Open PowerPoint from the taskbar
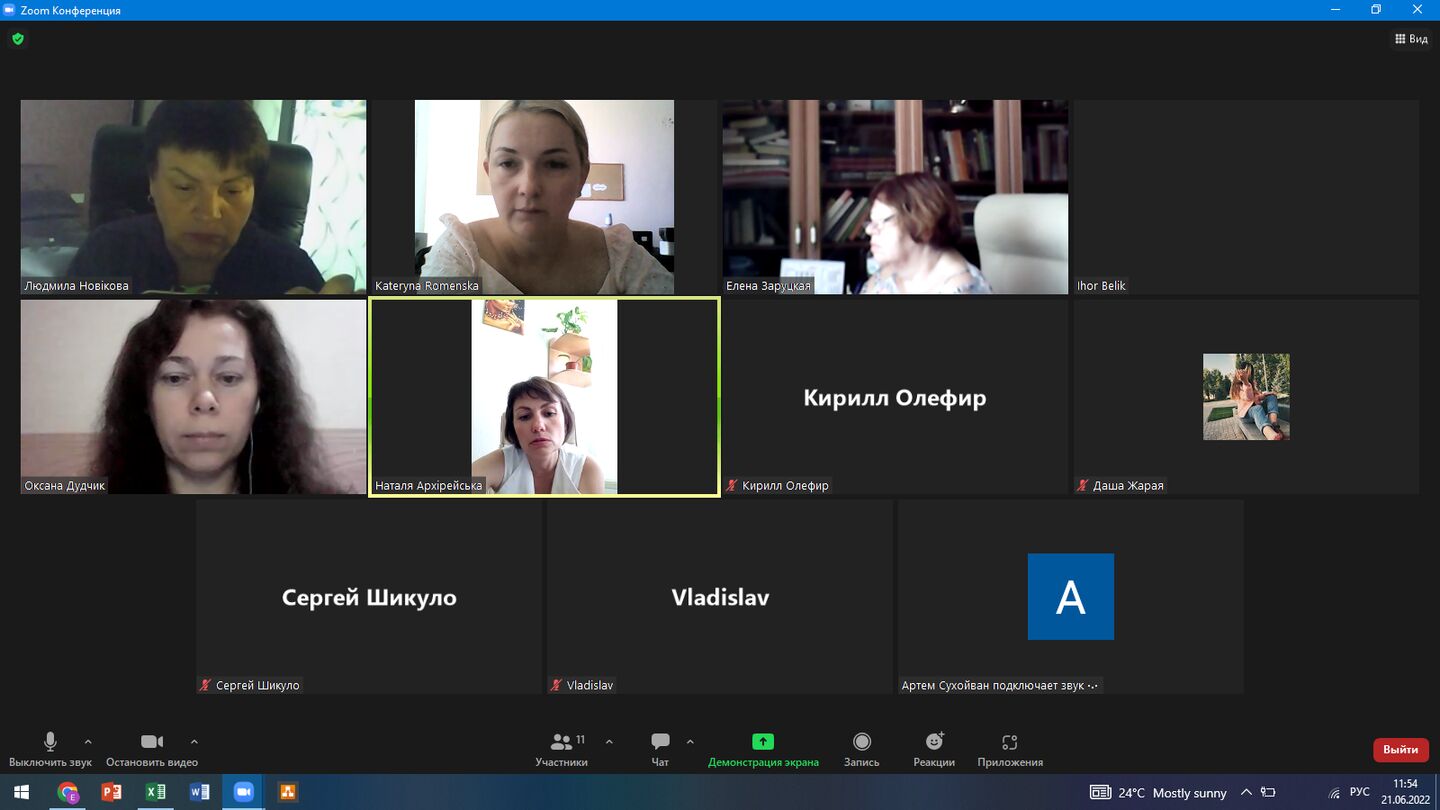This screenshot has height=810, width=1440. tap(111, 792)
